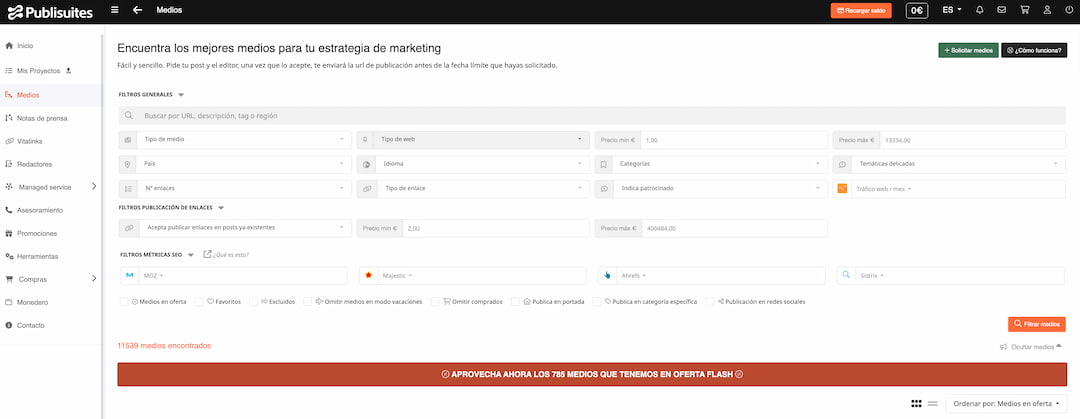Tick the Publica en portada checkbox
Screen dimensions: 1080x419
click(x=515, y=301)
